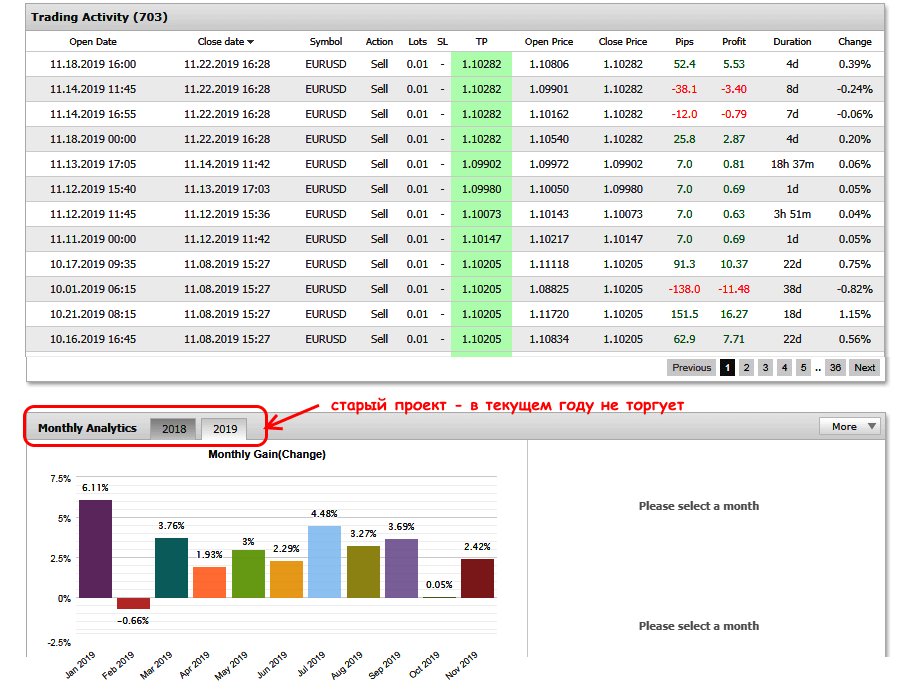Select the Apr 2019 orange bar
This screenshot has width=900, height=700.
coord(210,582)
